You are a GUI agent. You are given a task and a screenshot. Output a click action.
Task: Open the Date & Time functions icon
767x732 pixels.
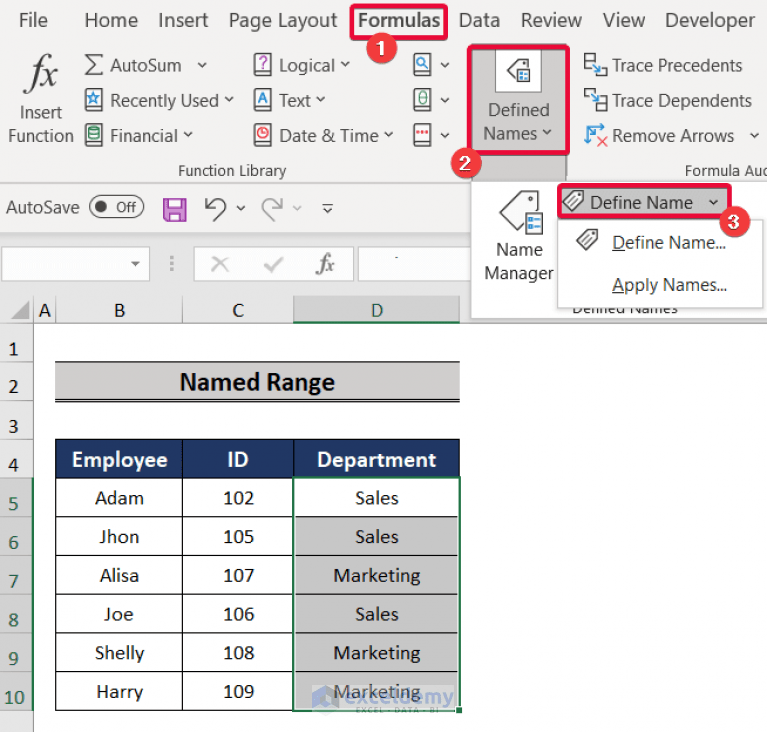(x=263, y=136)
